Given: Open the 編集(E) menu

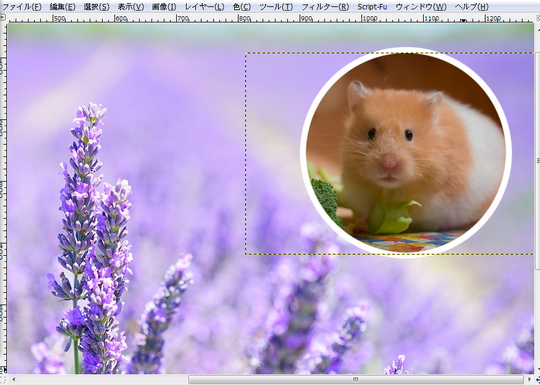Looking at the screenshot, I should 63,7.
